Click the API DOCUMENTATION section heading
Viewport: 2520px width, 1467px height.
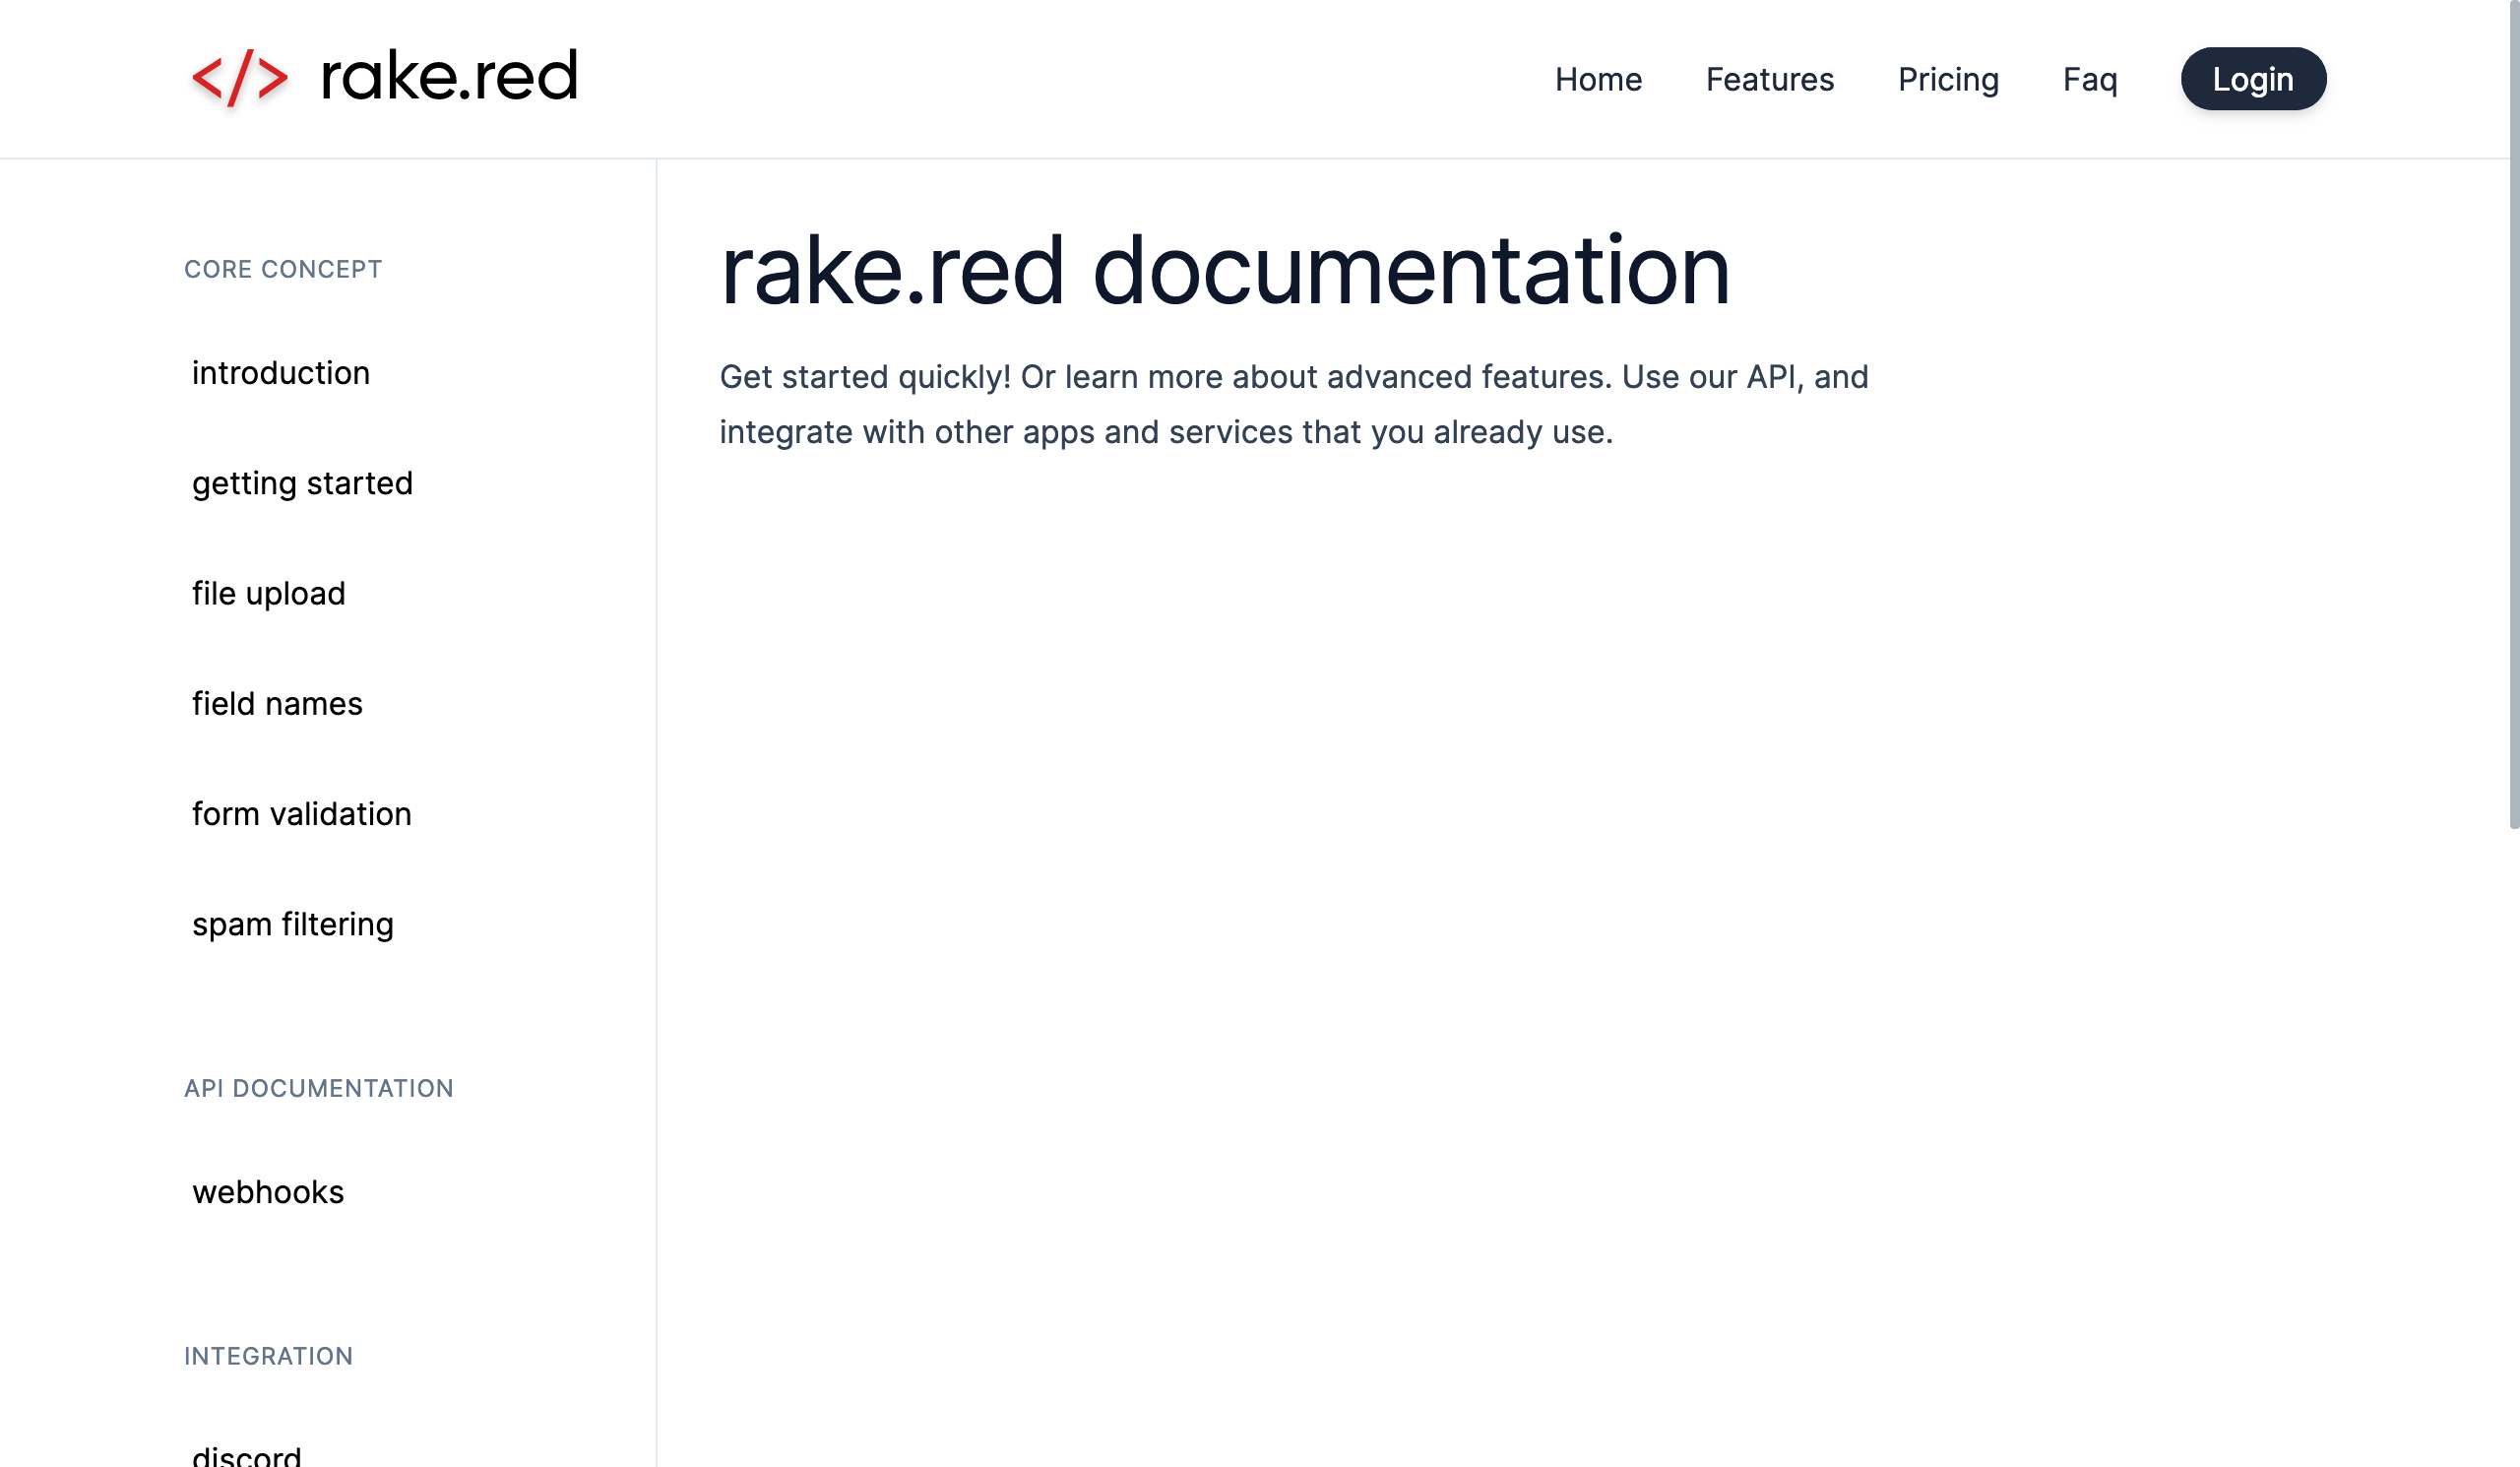(319, 1088)
